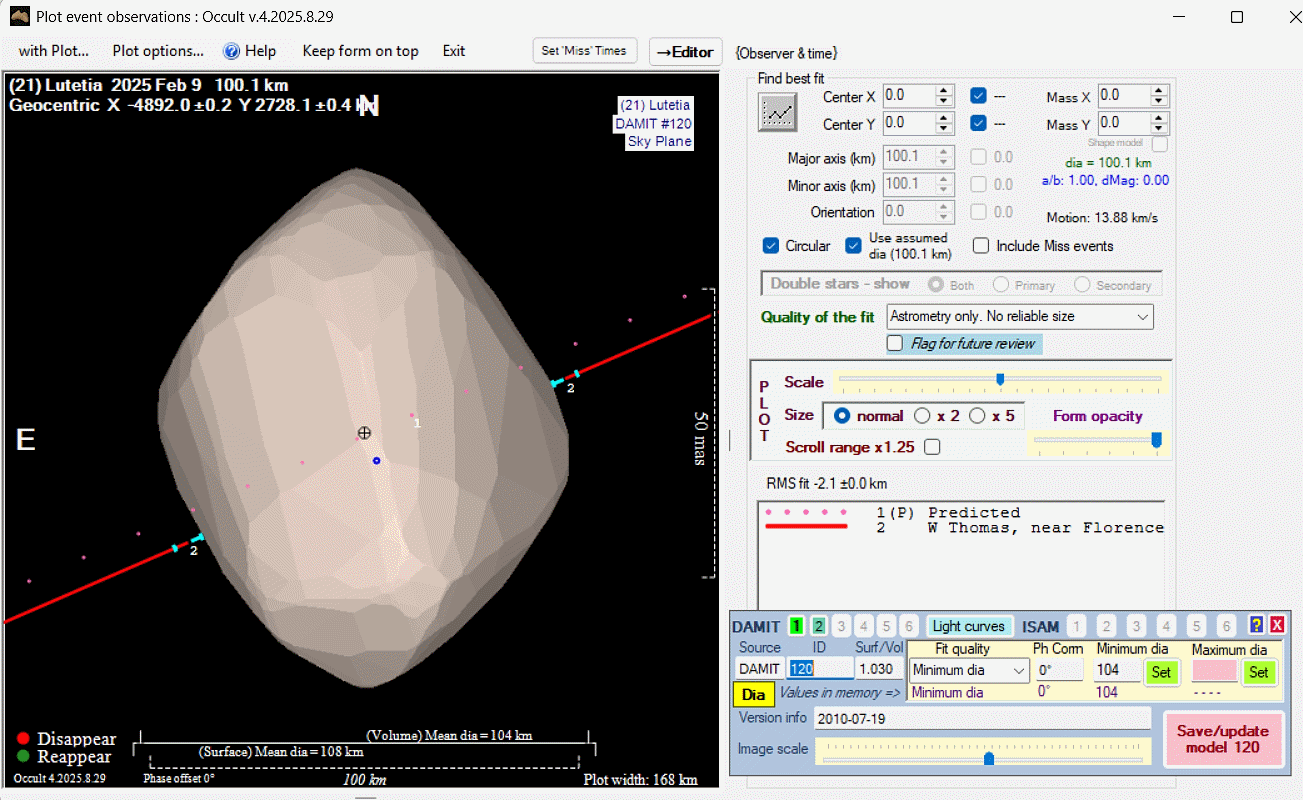This screenshot has height=800, width=1303.
Task: Select DAMIT model 2 button
Action: pos(818,626)
